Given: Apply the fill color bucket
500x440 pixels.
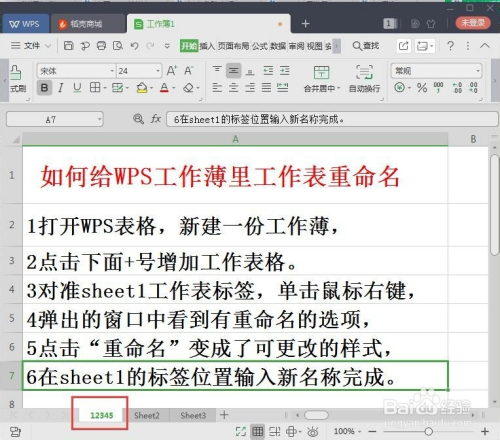Looking at the screenshot, I should (142, 88).
